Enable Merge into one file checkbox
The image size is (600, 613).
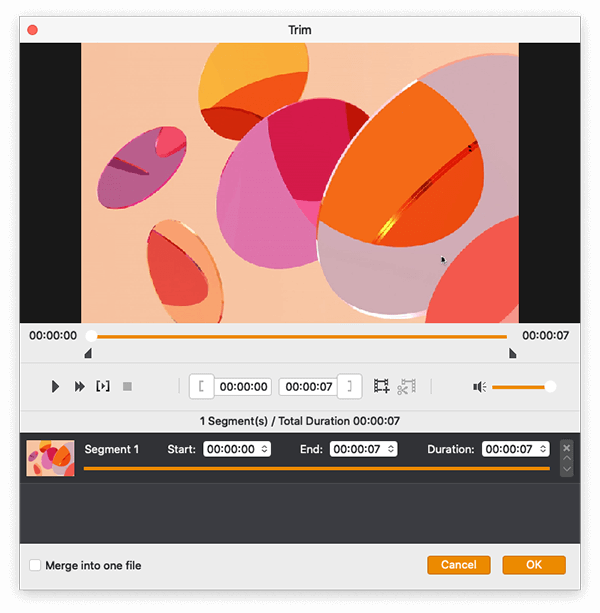(x=35, y=565)
